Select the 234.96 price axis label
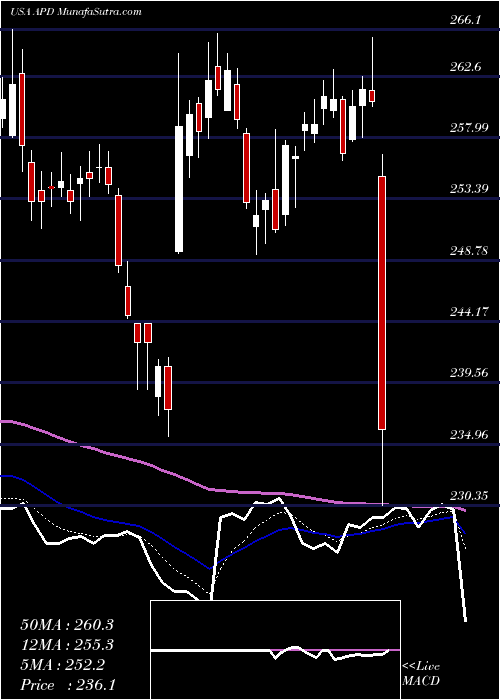The width and height of the screenshot is (500, 700). click(468, 434)
